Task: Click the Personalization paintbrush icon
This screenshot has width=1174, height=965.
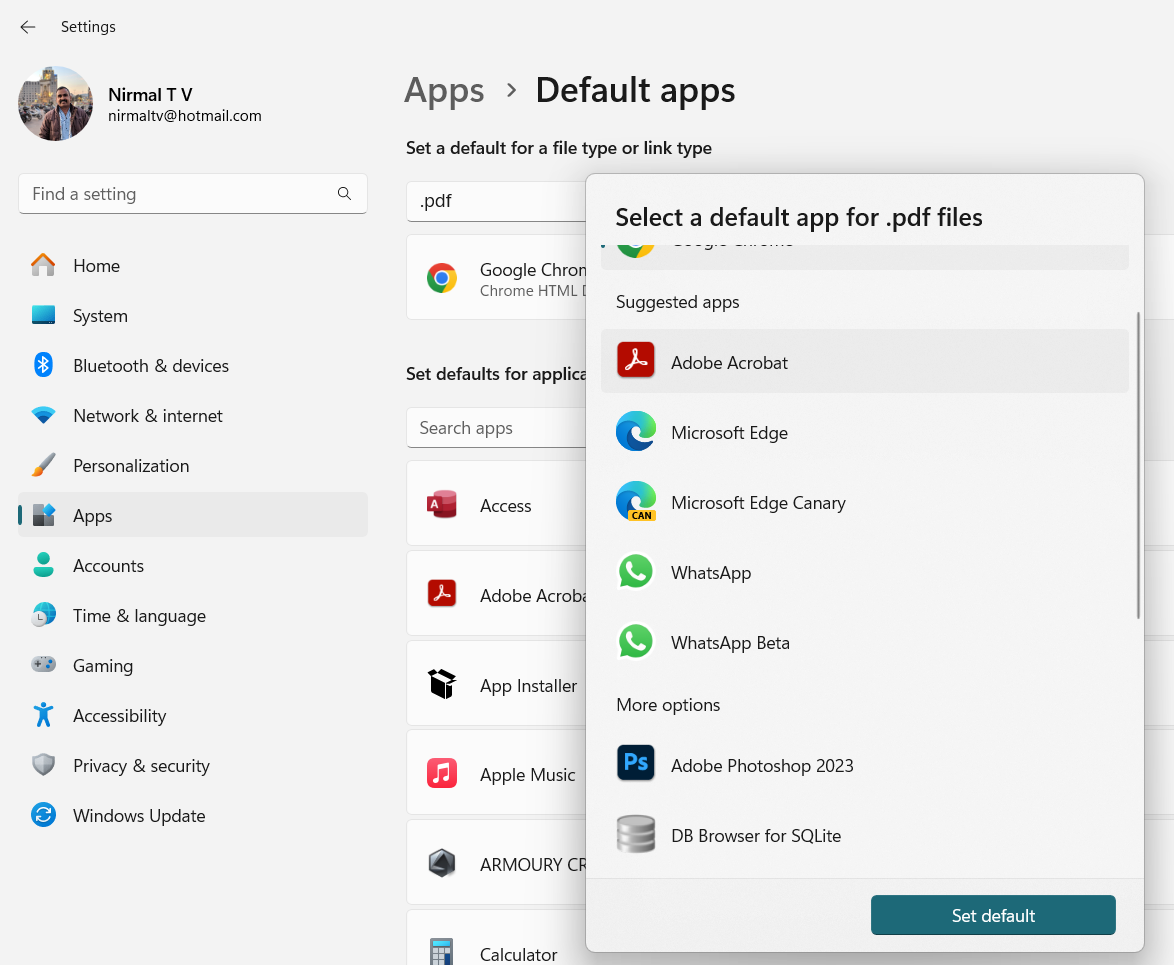Action: point(43,465)
